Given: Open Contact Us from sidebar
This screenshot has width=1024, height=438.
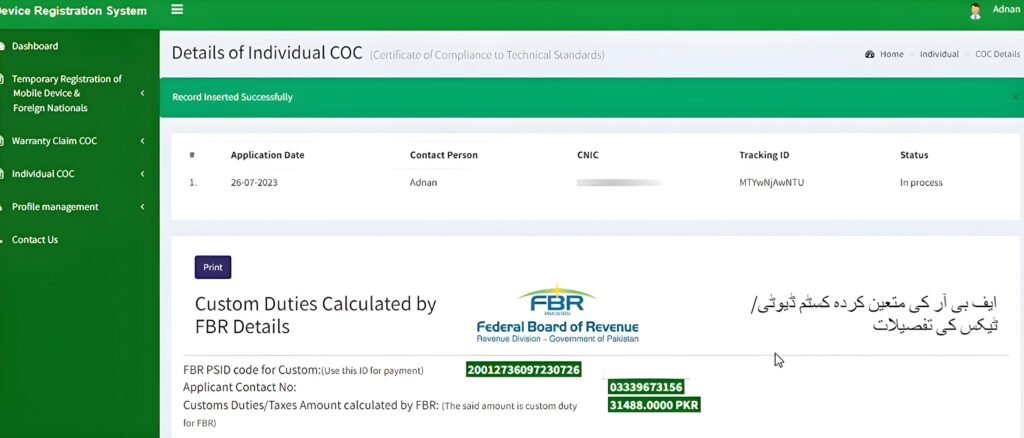Looking at the screenshot, I should (35, 240).
